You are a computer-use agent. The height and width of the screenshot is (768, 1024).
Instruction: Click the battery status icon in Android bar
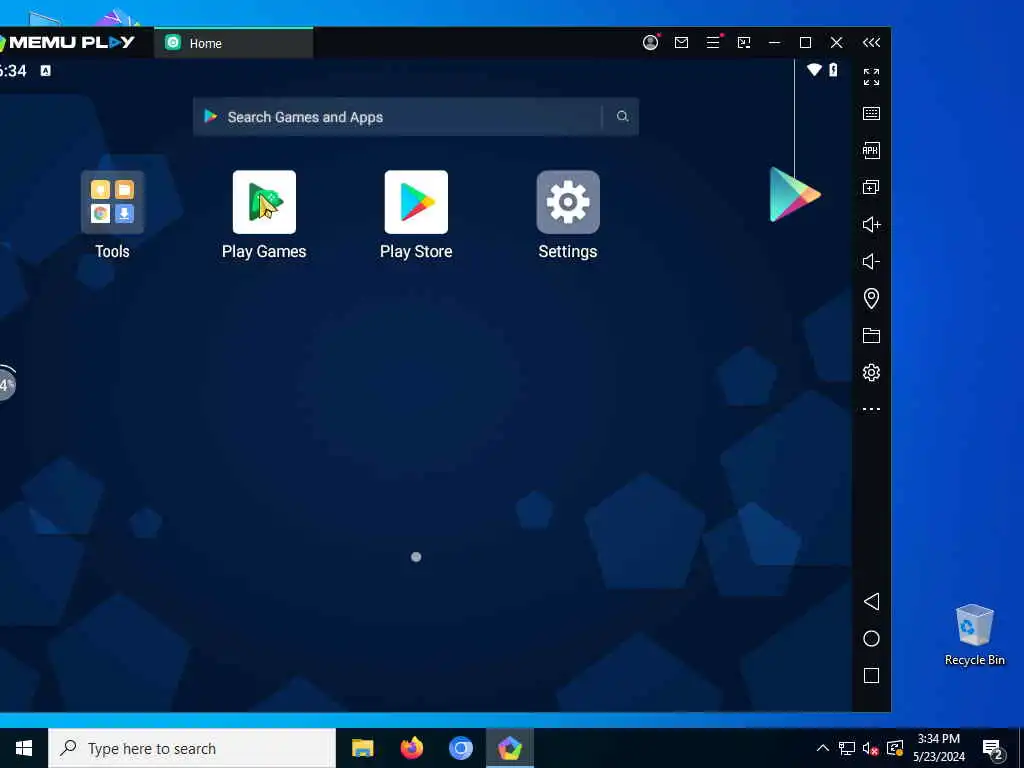click(833, 70)
